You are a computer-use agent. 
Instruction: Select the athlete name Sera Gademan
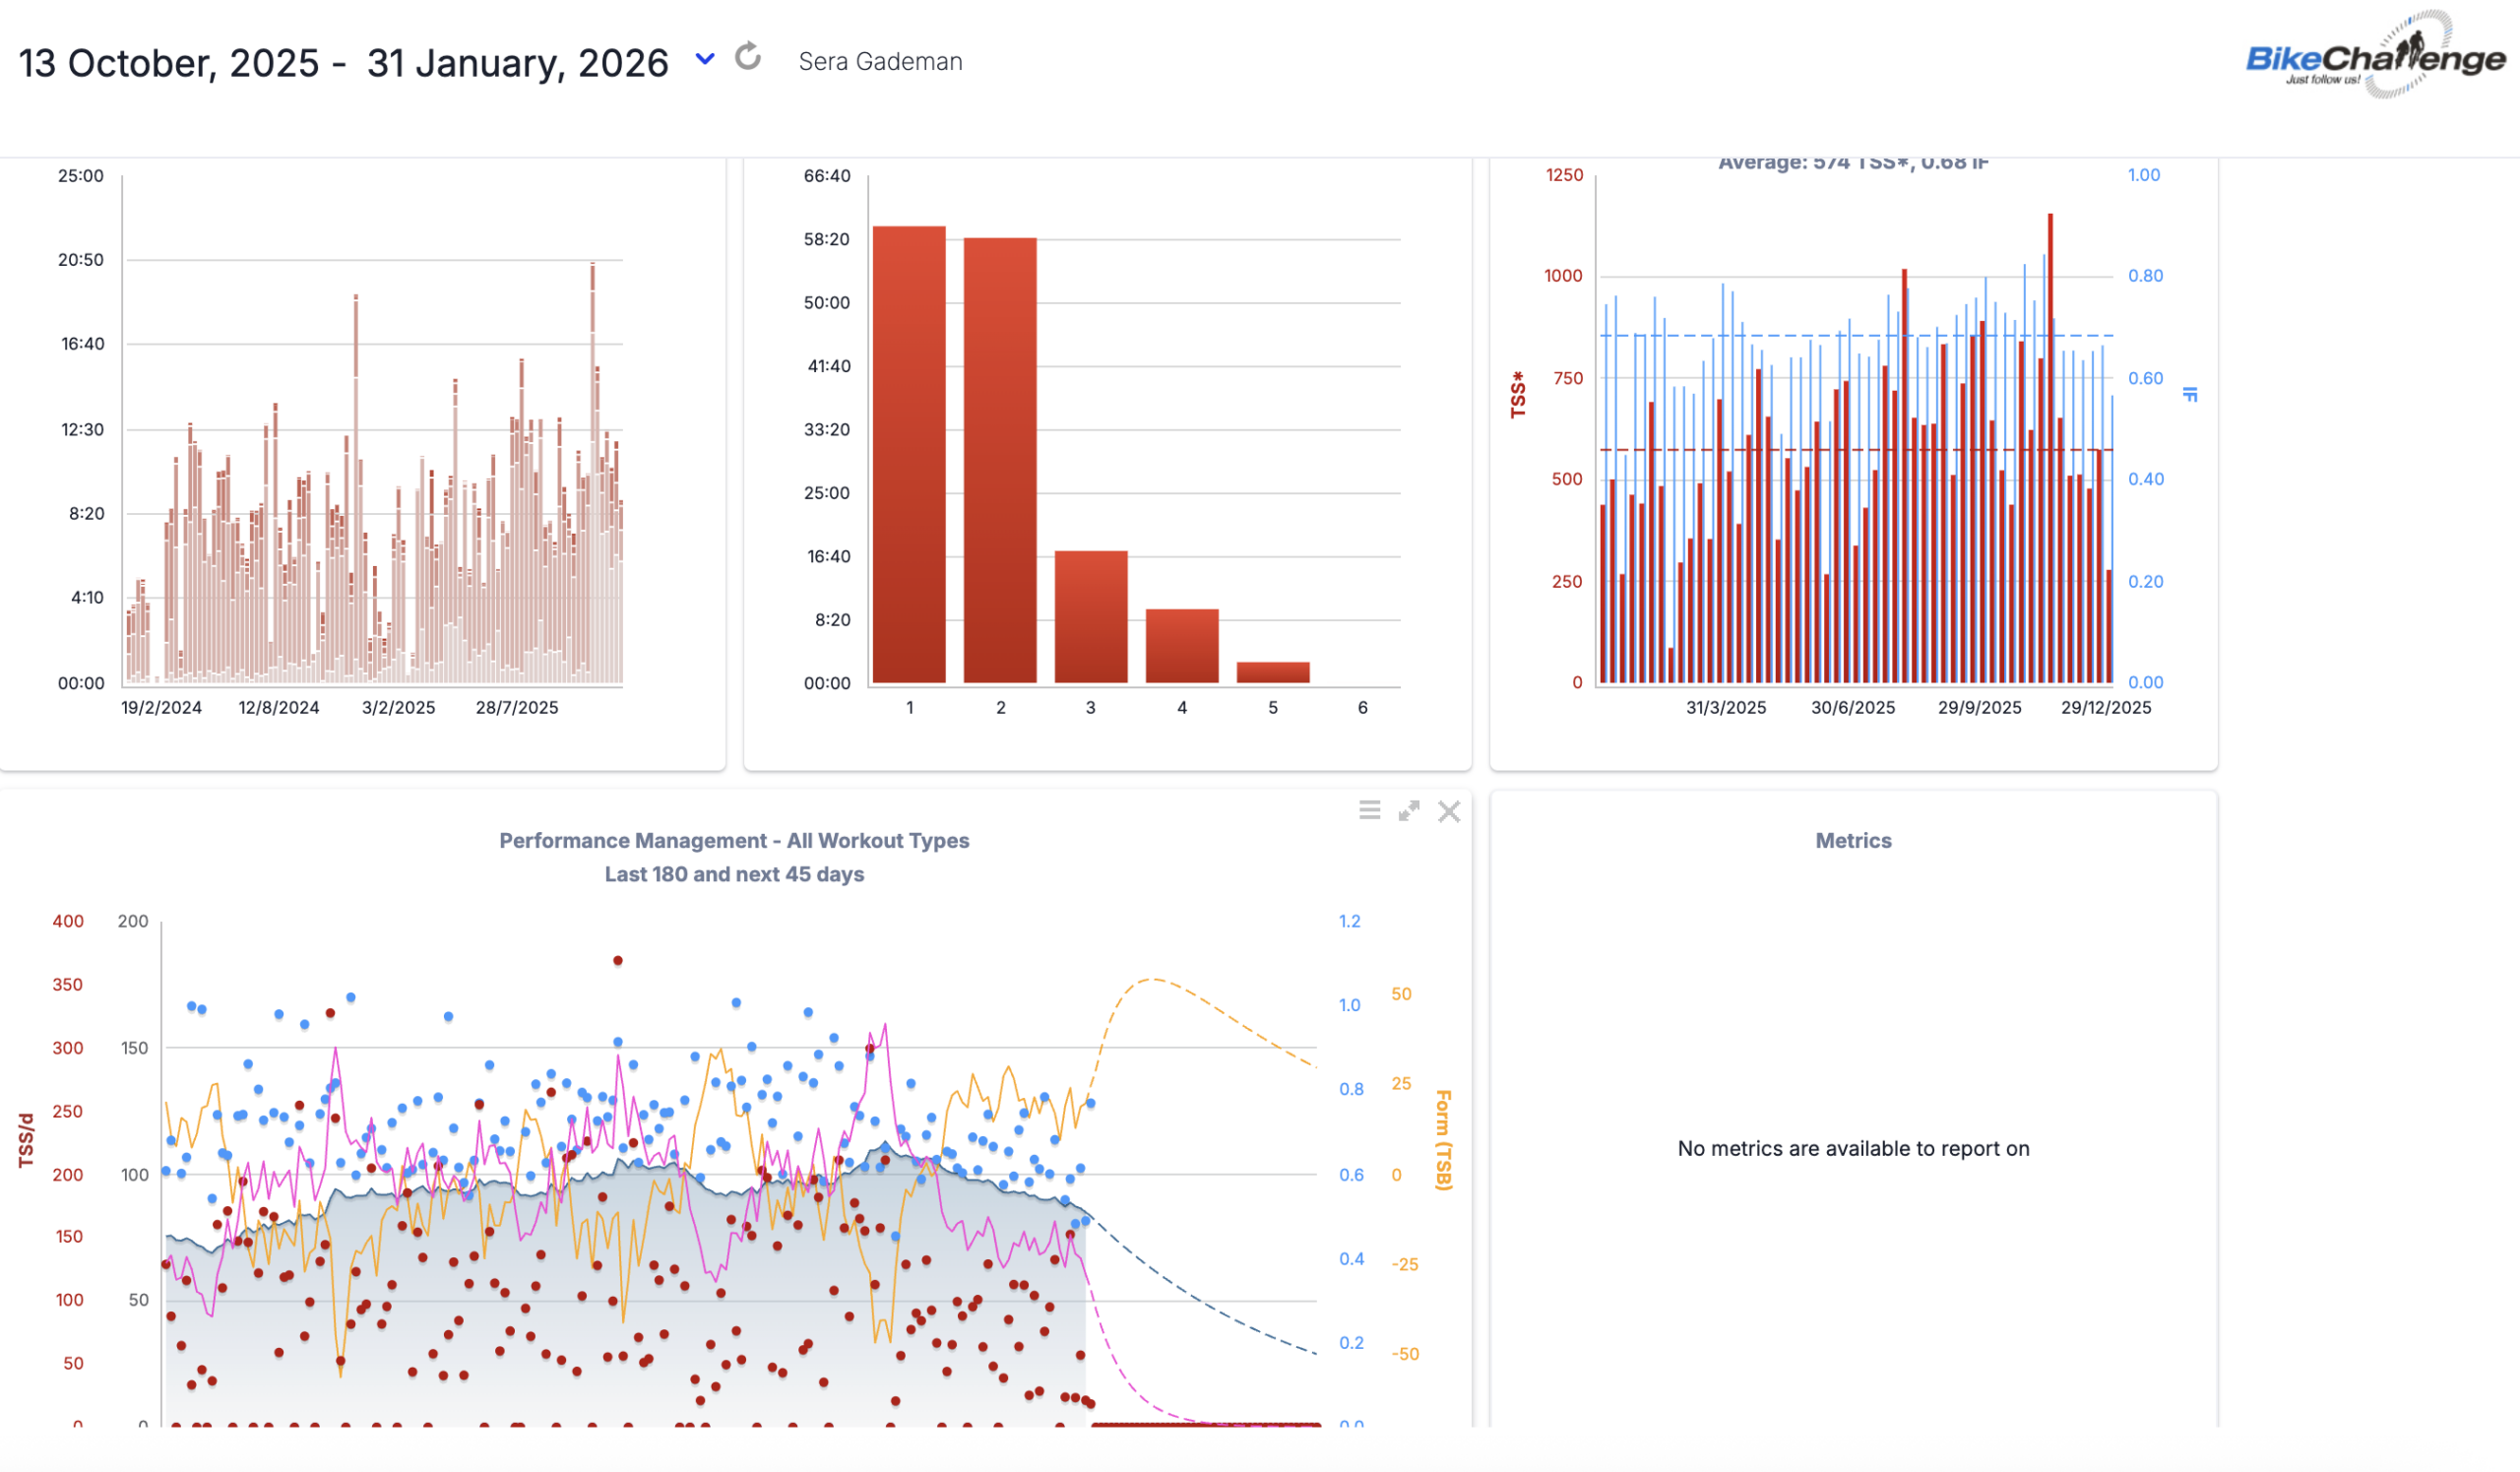(880, 62)
